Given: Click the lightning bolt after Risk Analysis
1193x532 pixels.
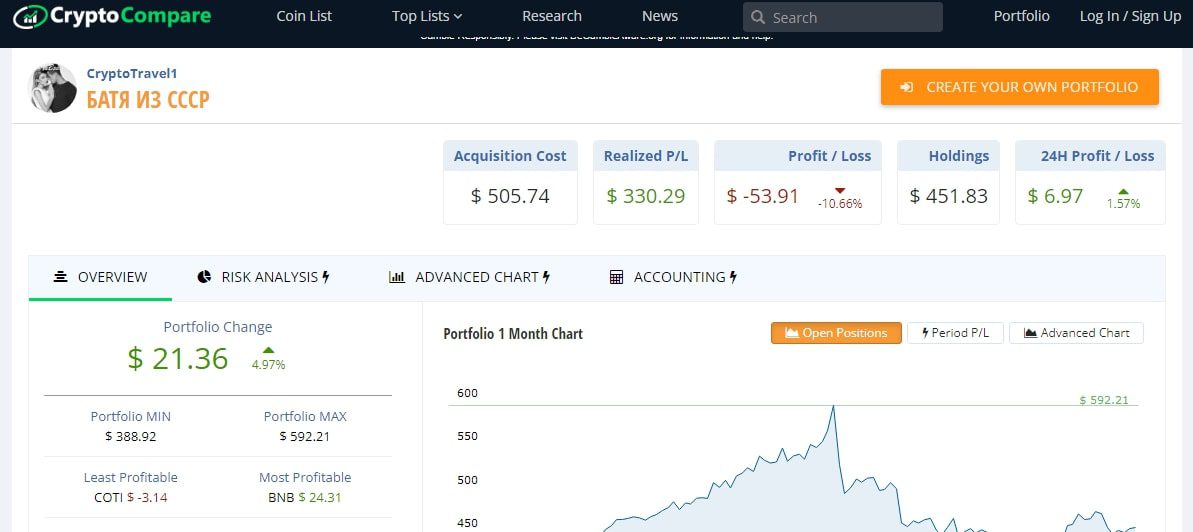Looking at the screenshot, I should (326, 277).
